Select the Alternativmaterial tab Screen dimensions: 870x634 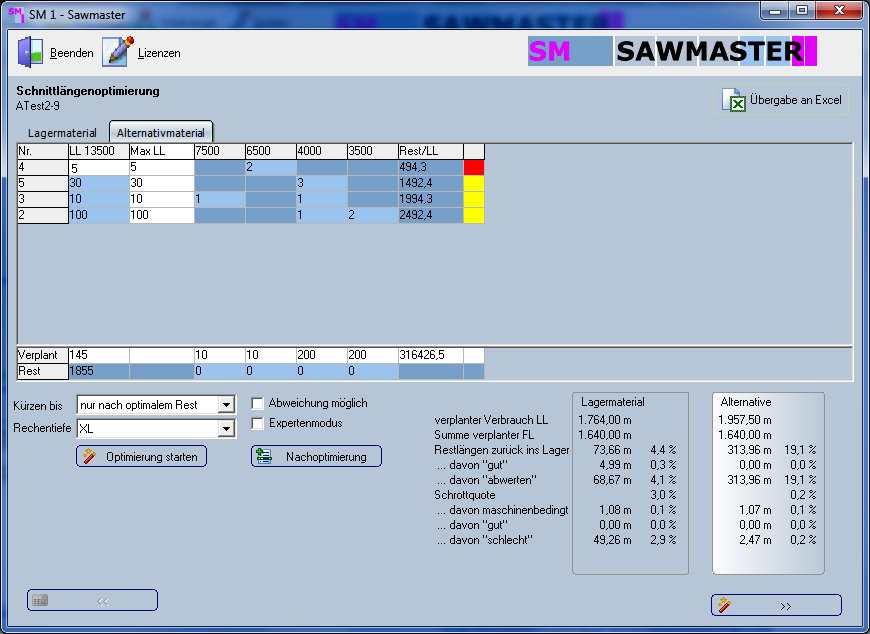161,133
